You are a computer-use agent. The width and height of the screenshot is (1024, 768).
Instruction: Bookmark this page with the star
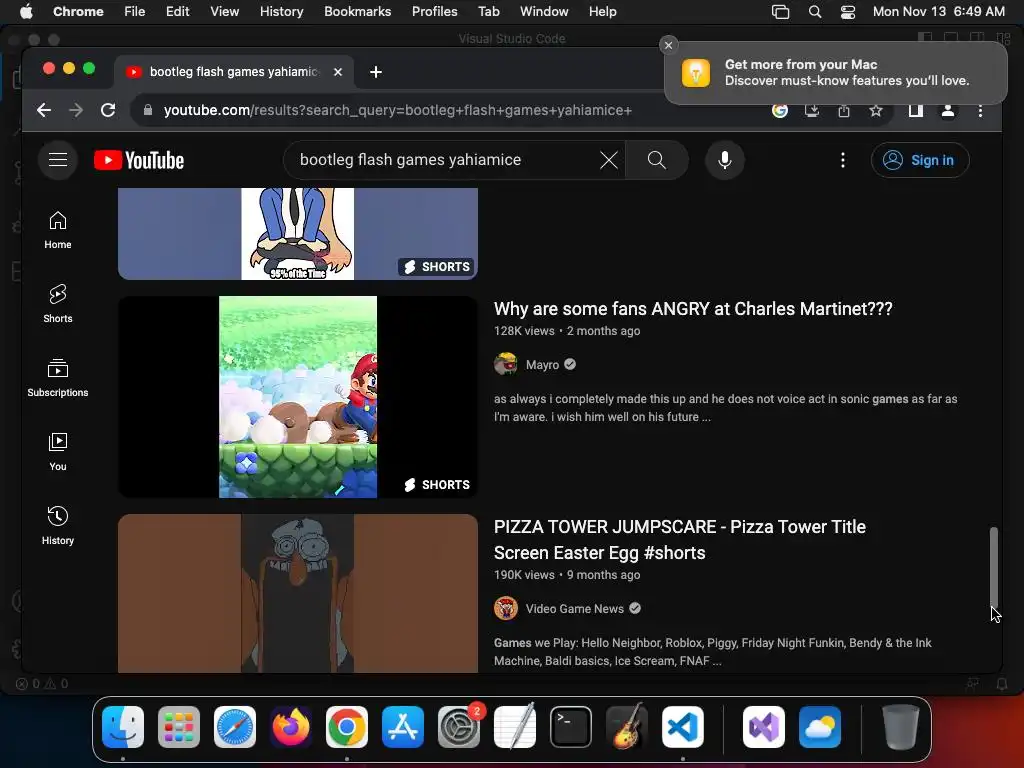pyautogui.click(x=876, y=110)
